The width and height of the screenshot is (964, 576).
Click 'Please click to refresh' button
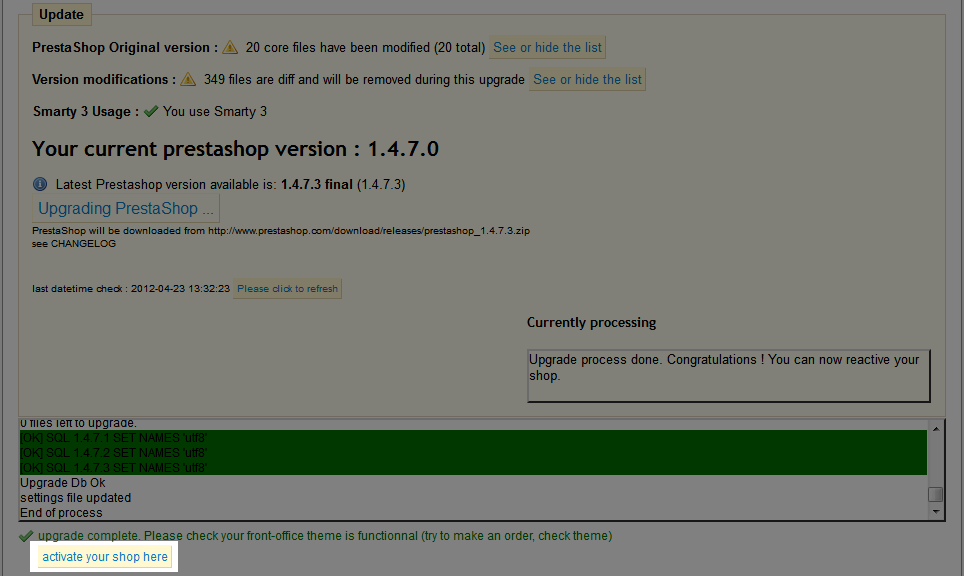[x=288, y=288]
